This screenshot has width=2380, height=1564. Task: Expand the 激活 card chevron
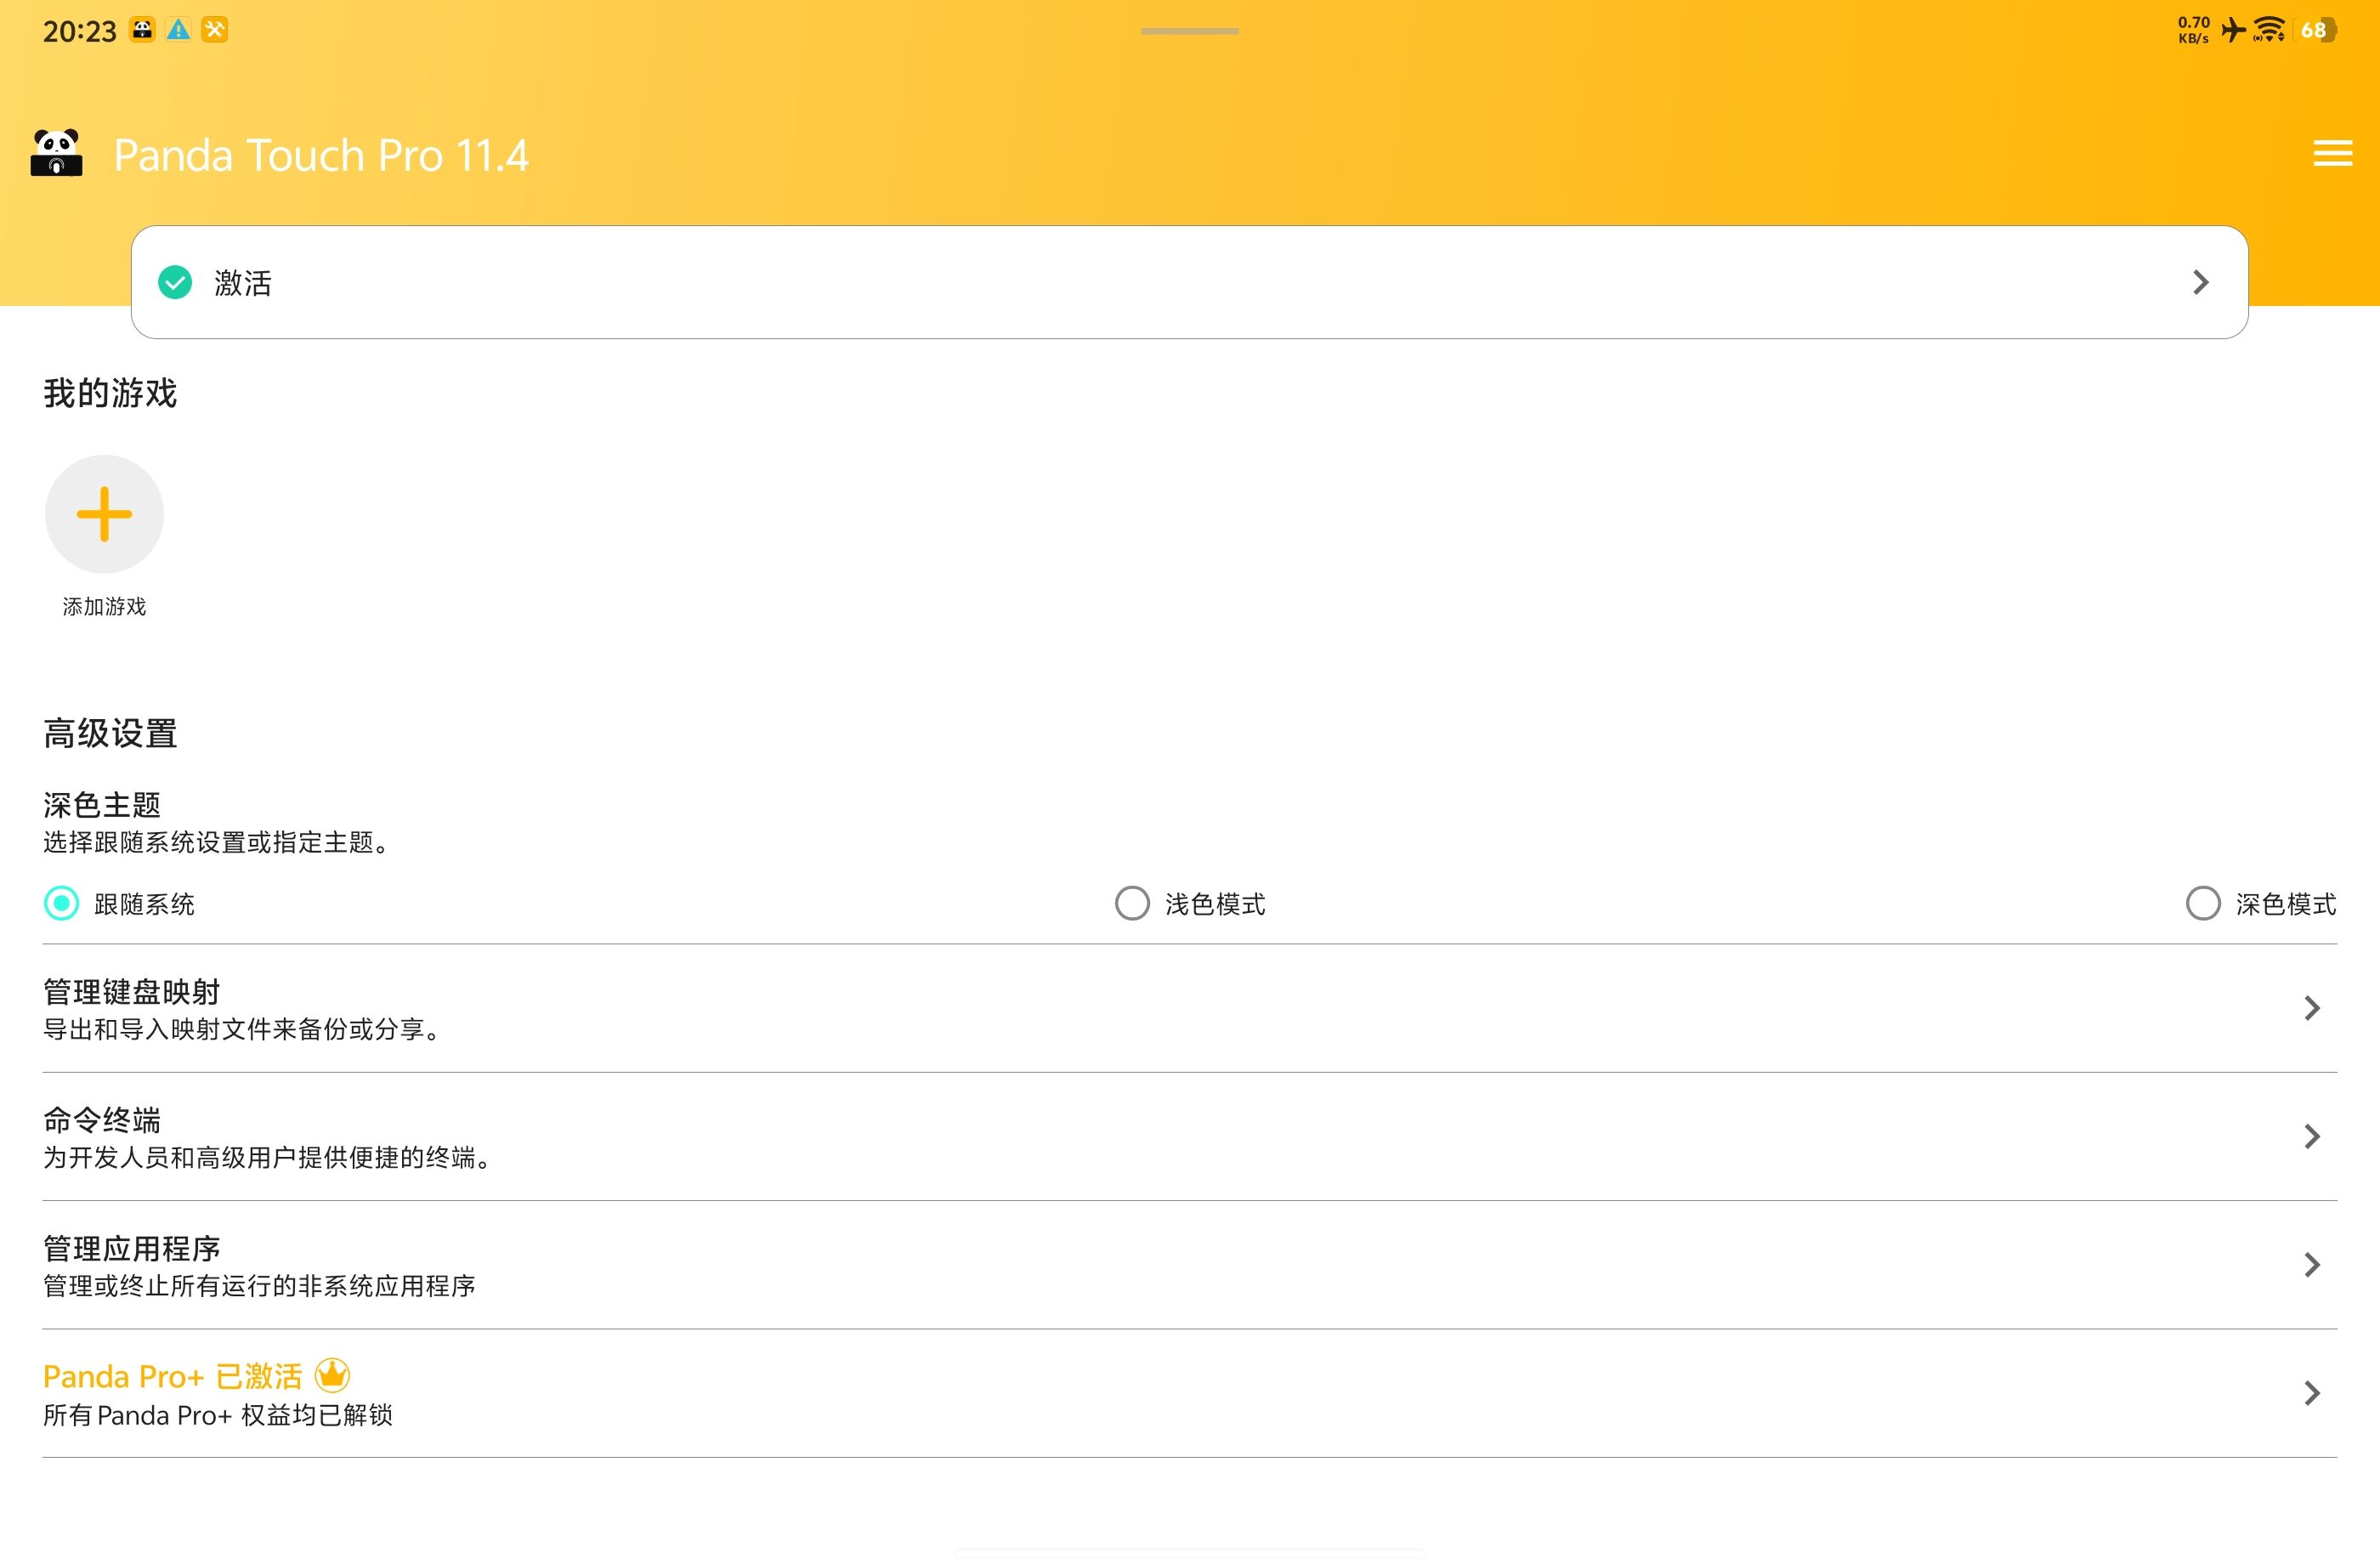click(2201, 283)
